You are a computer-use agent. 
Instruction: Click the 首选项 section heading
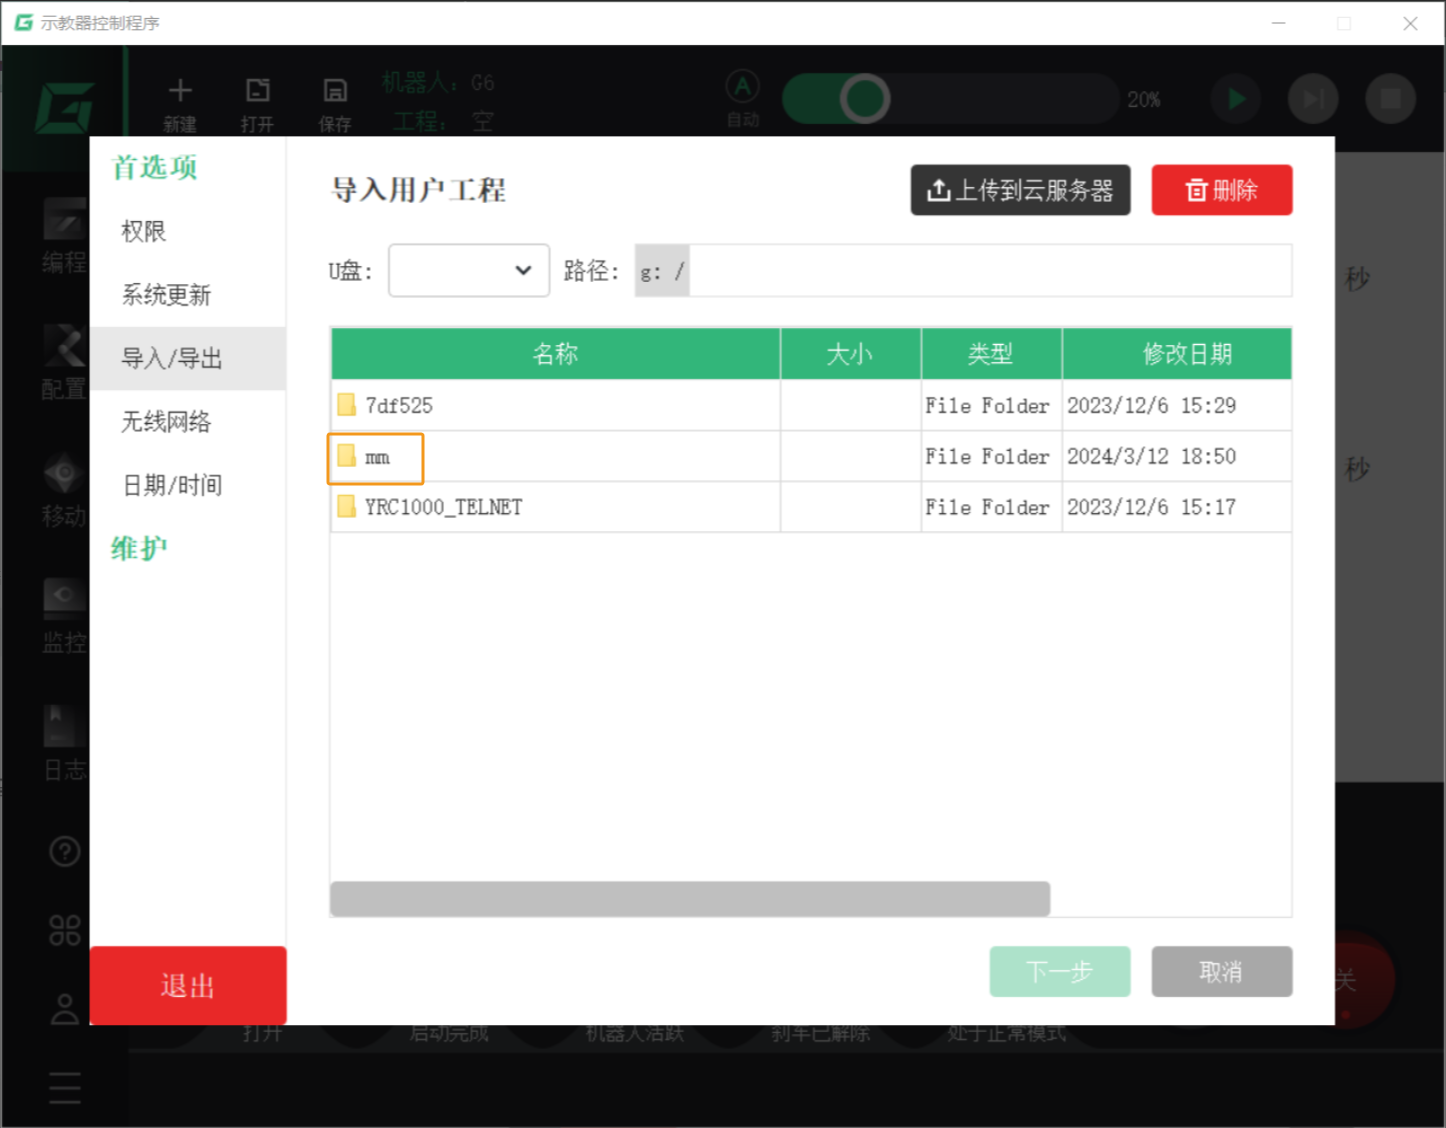(x=154, y=167)
